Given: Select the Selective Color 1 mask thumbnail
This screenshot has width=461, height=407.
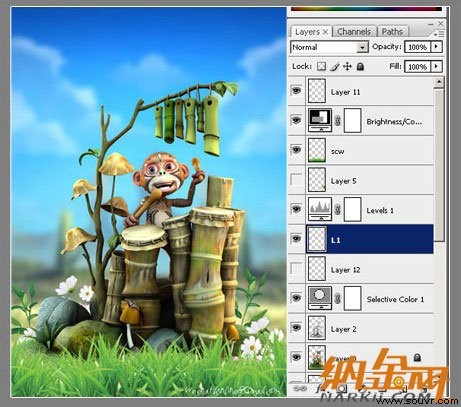Looking at the screenshot, I should tap(353, 298).
